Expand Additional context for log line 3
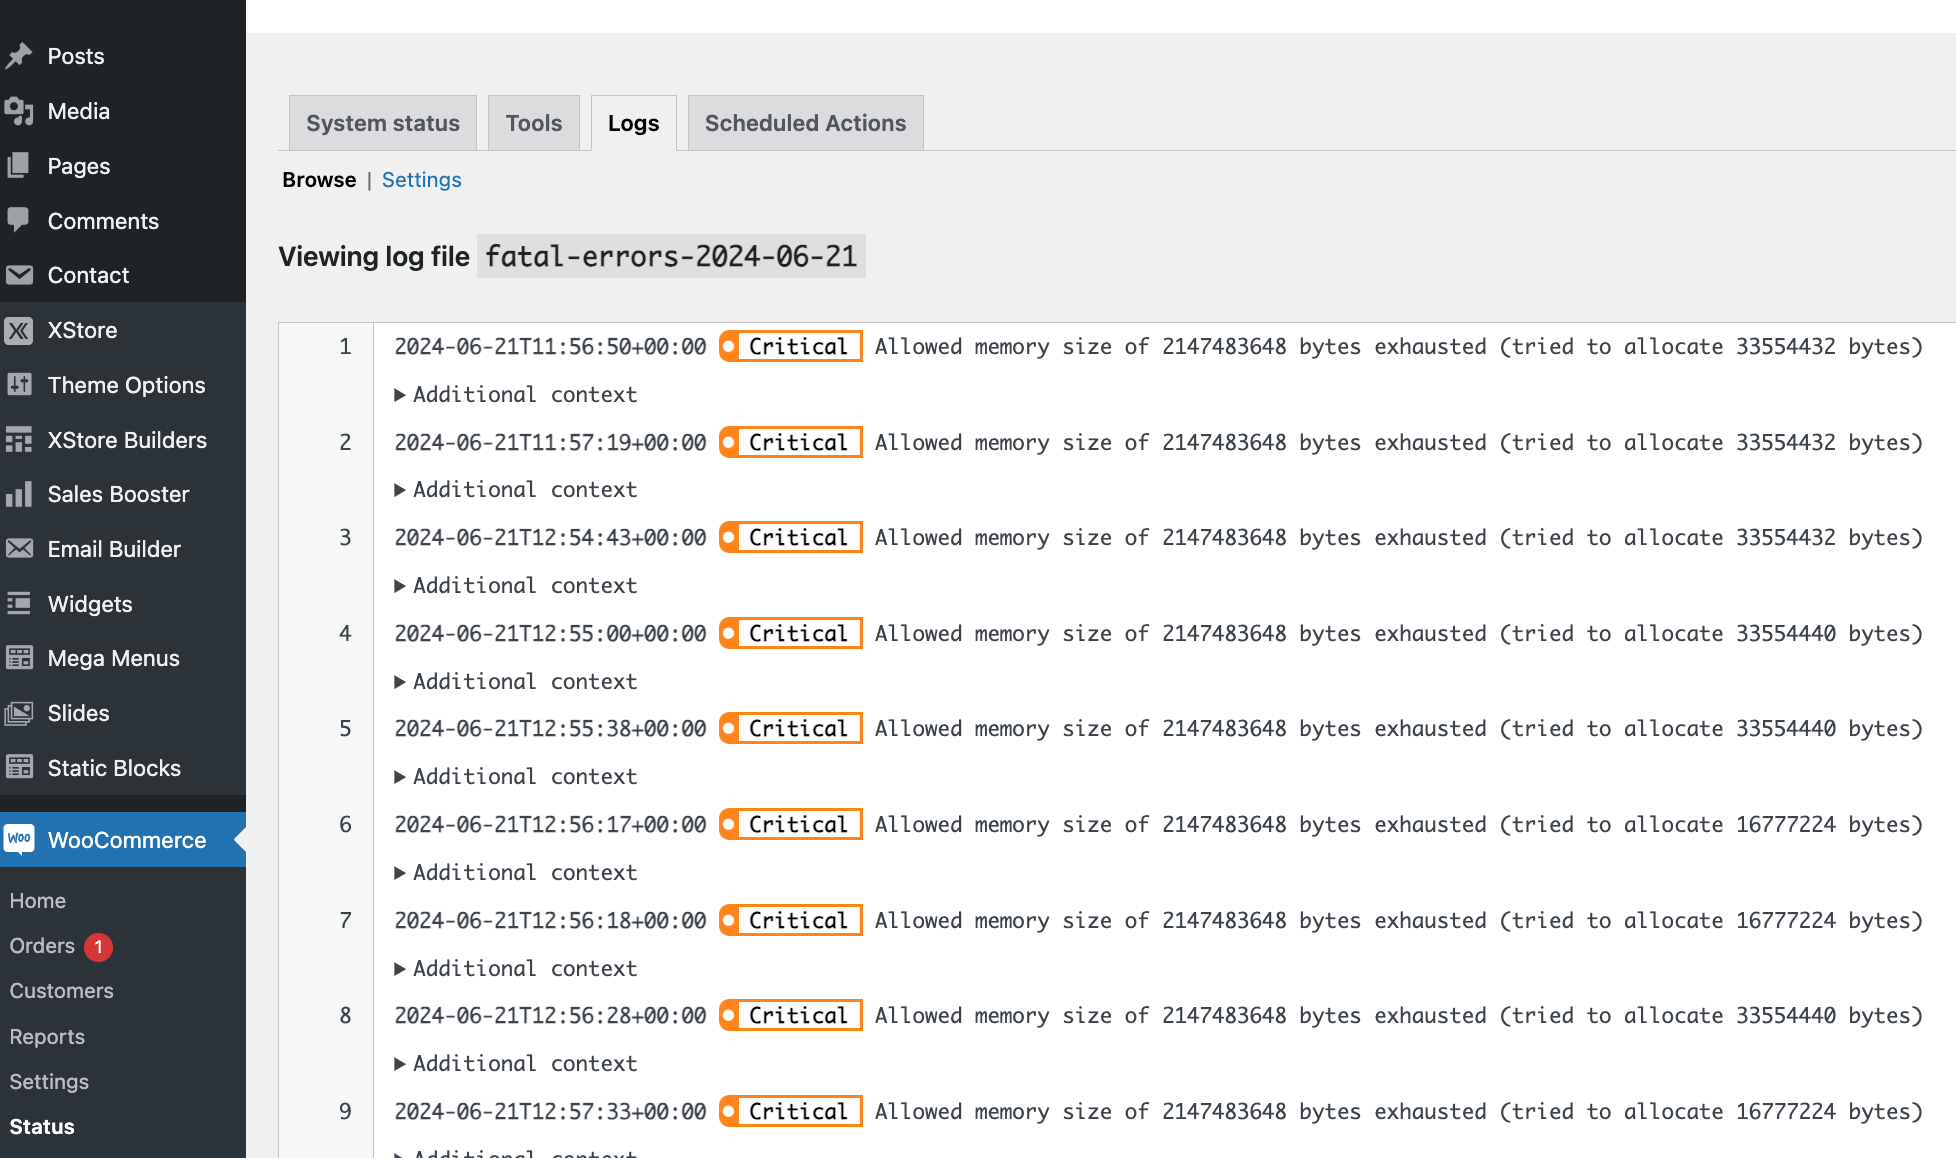Viewport: 1956px width, 1158px height. (x=515, y=585)
